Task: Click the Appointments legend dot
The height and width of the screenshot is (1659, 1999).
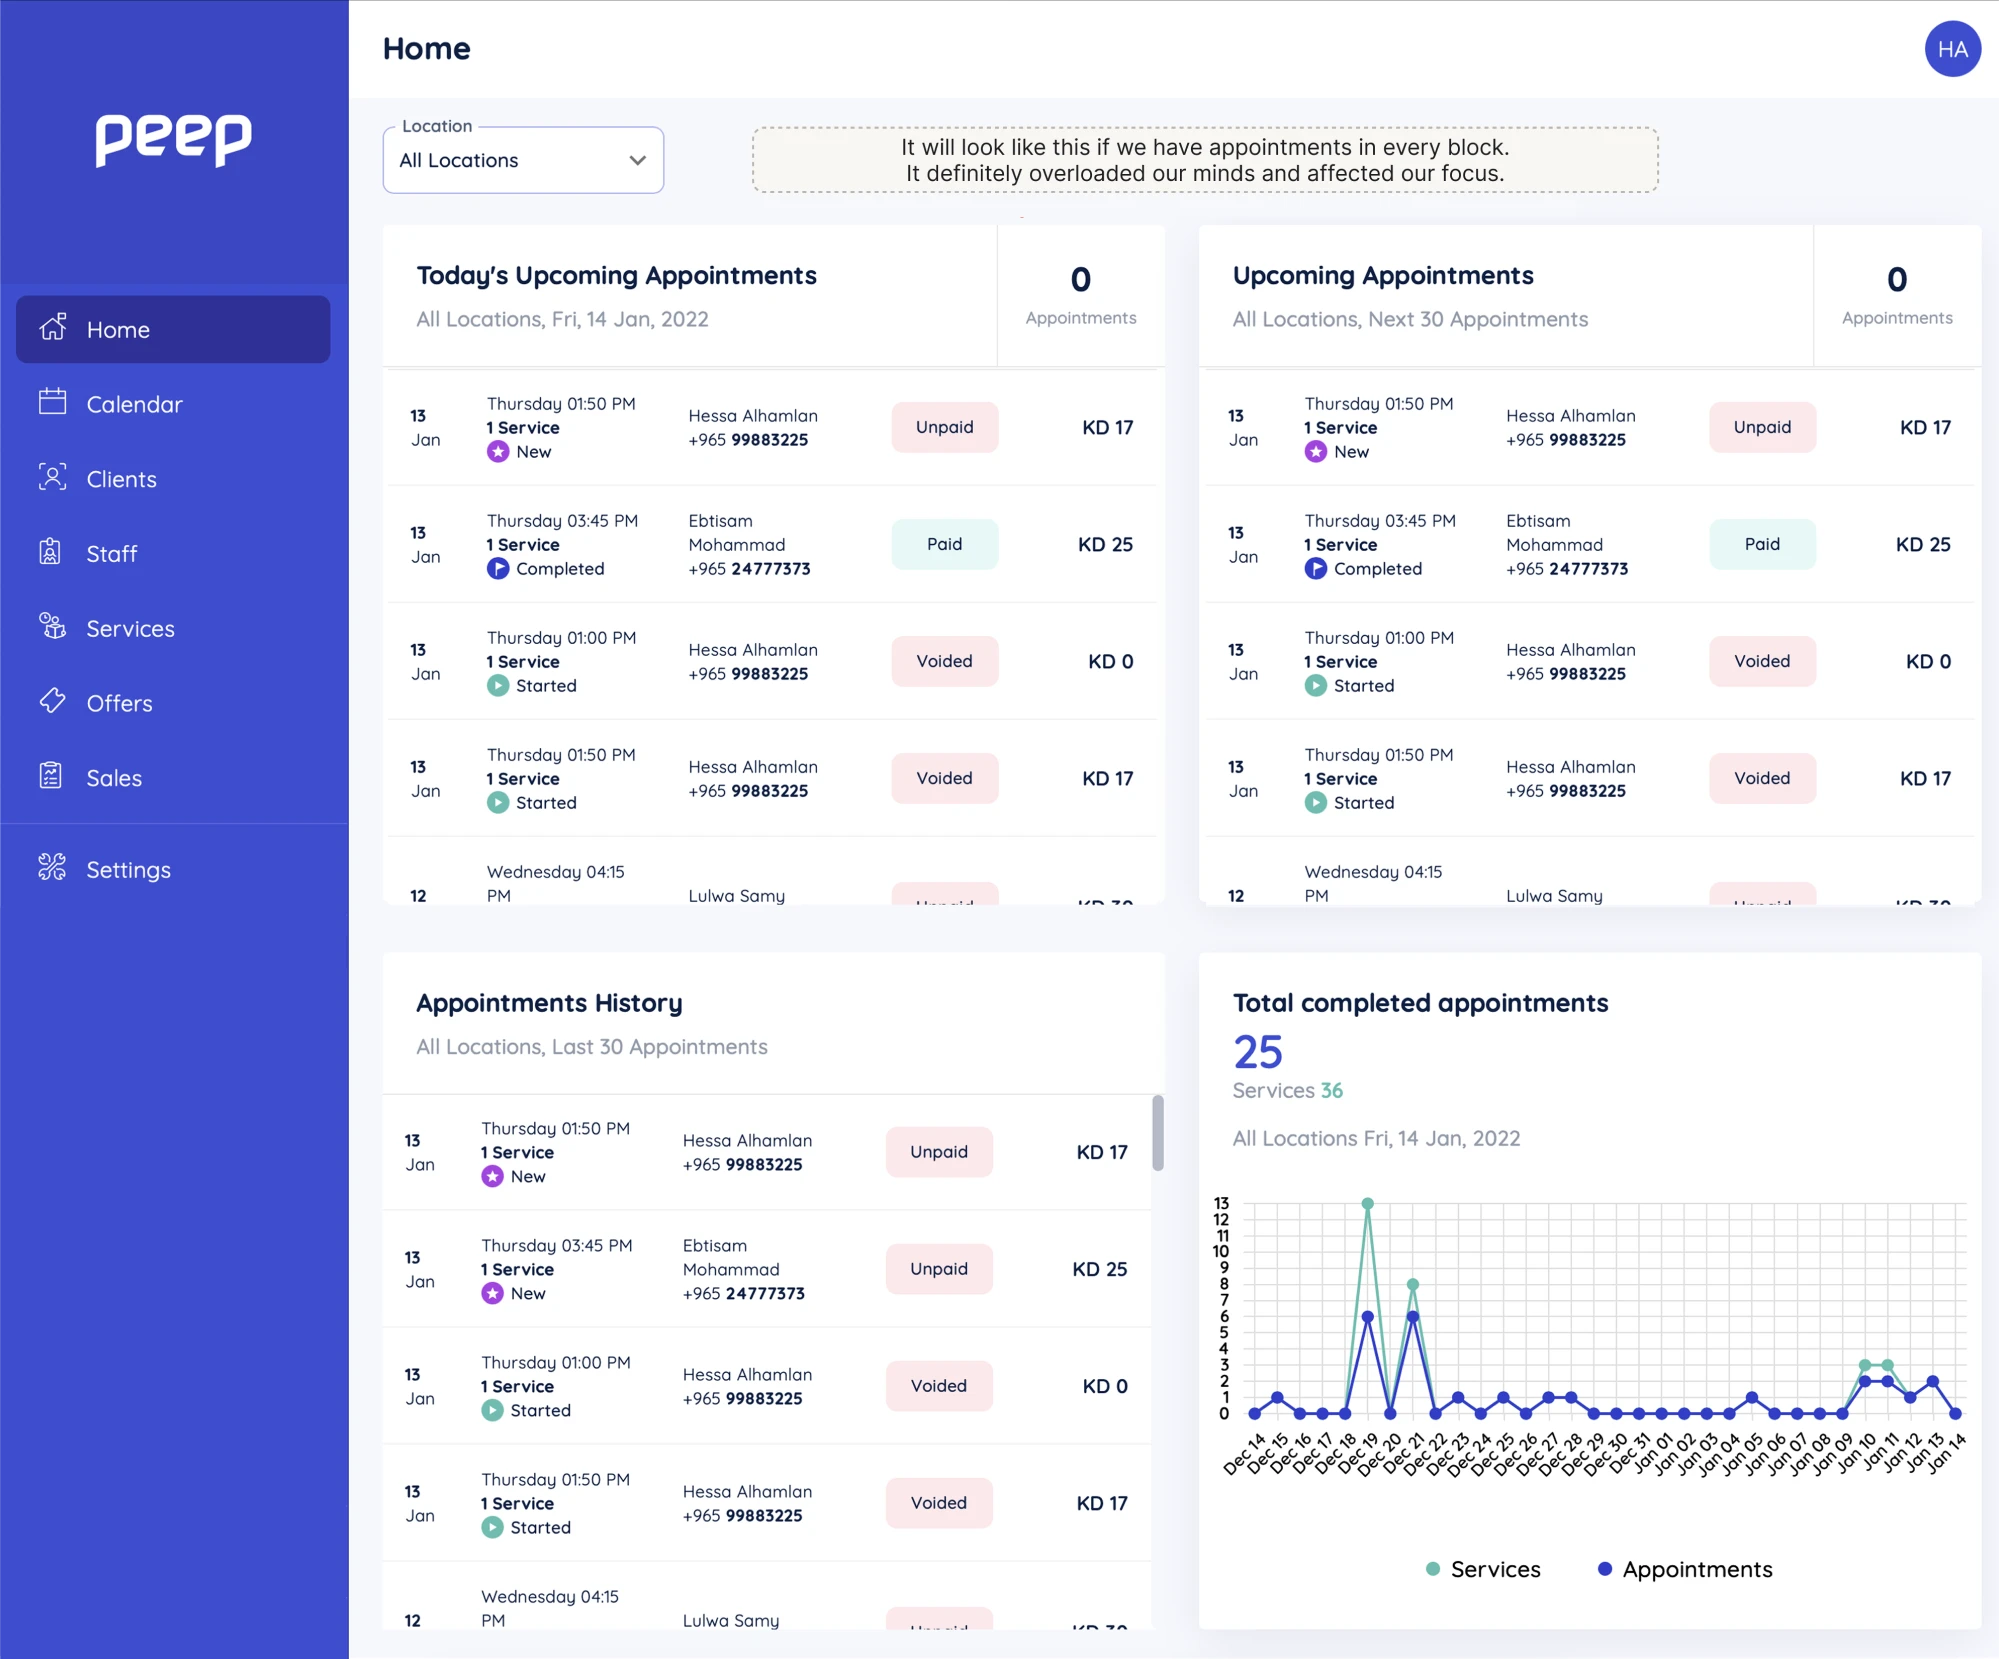Action: click(1605, 1569)
